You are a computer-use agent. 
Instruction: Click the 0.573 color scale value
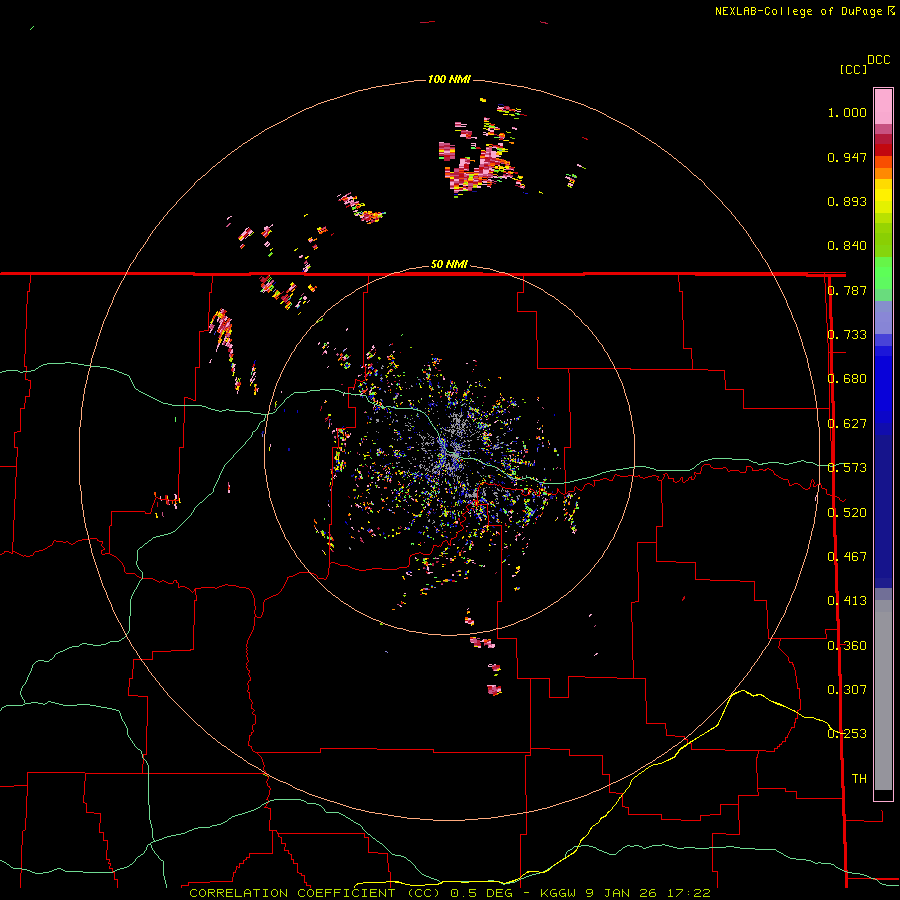[x=847, y=468]
